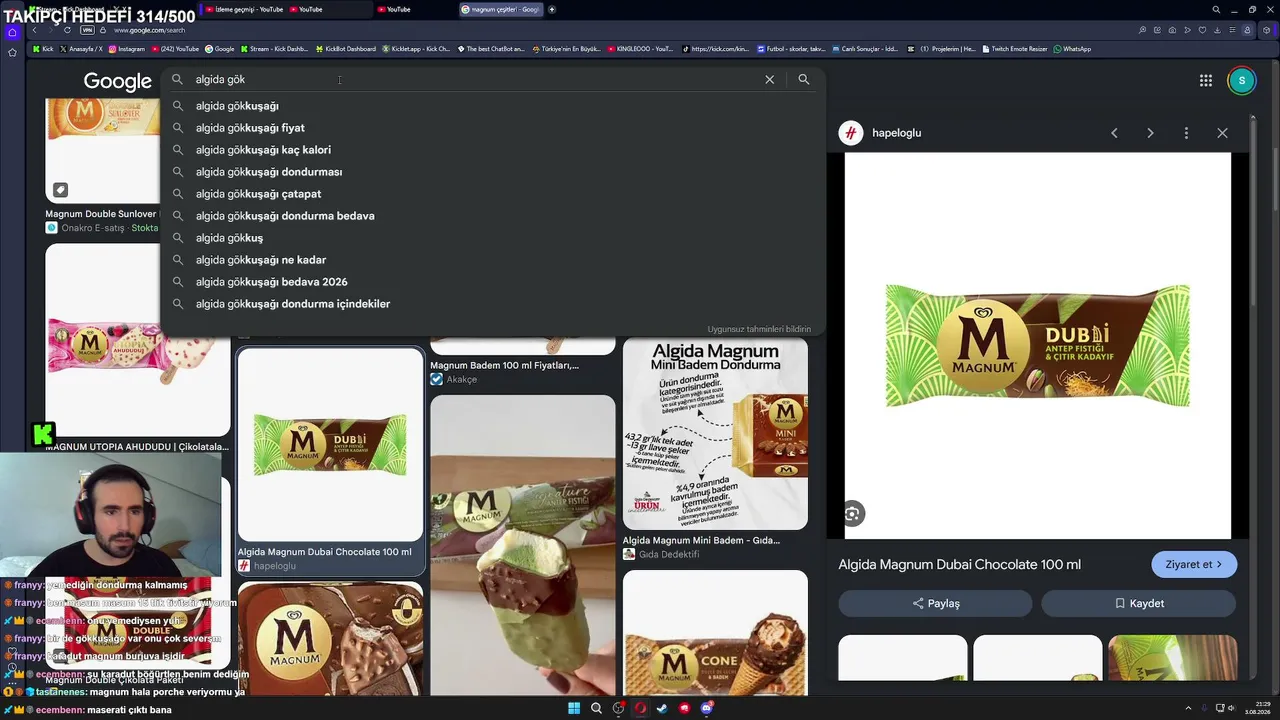The height and width of the screenshot is (720, 1280).
Task: Pick suggestion 'algida gökkuşağı dondurma bedava'
Action: (x=493, y=216)
